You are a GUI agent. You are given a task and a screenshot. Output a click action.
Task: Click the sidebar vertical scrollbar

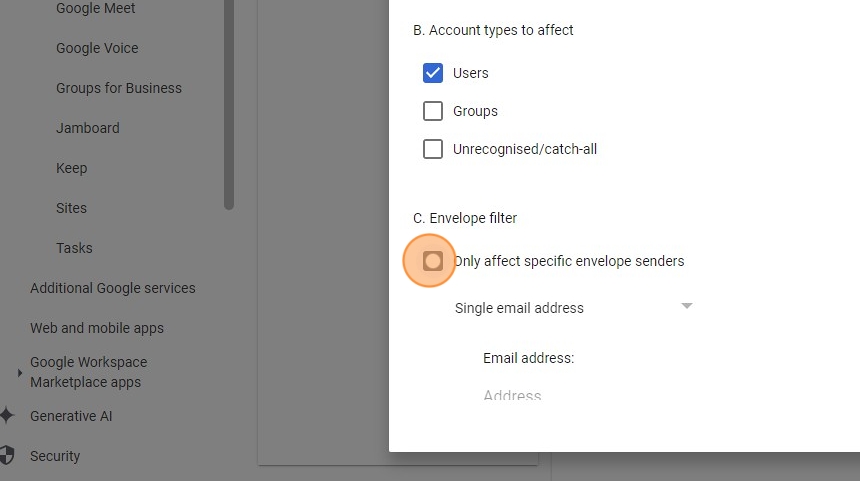point(229,104)
